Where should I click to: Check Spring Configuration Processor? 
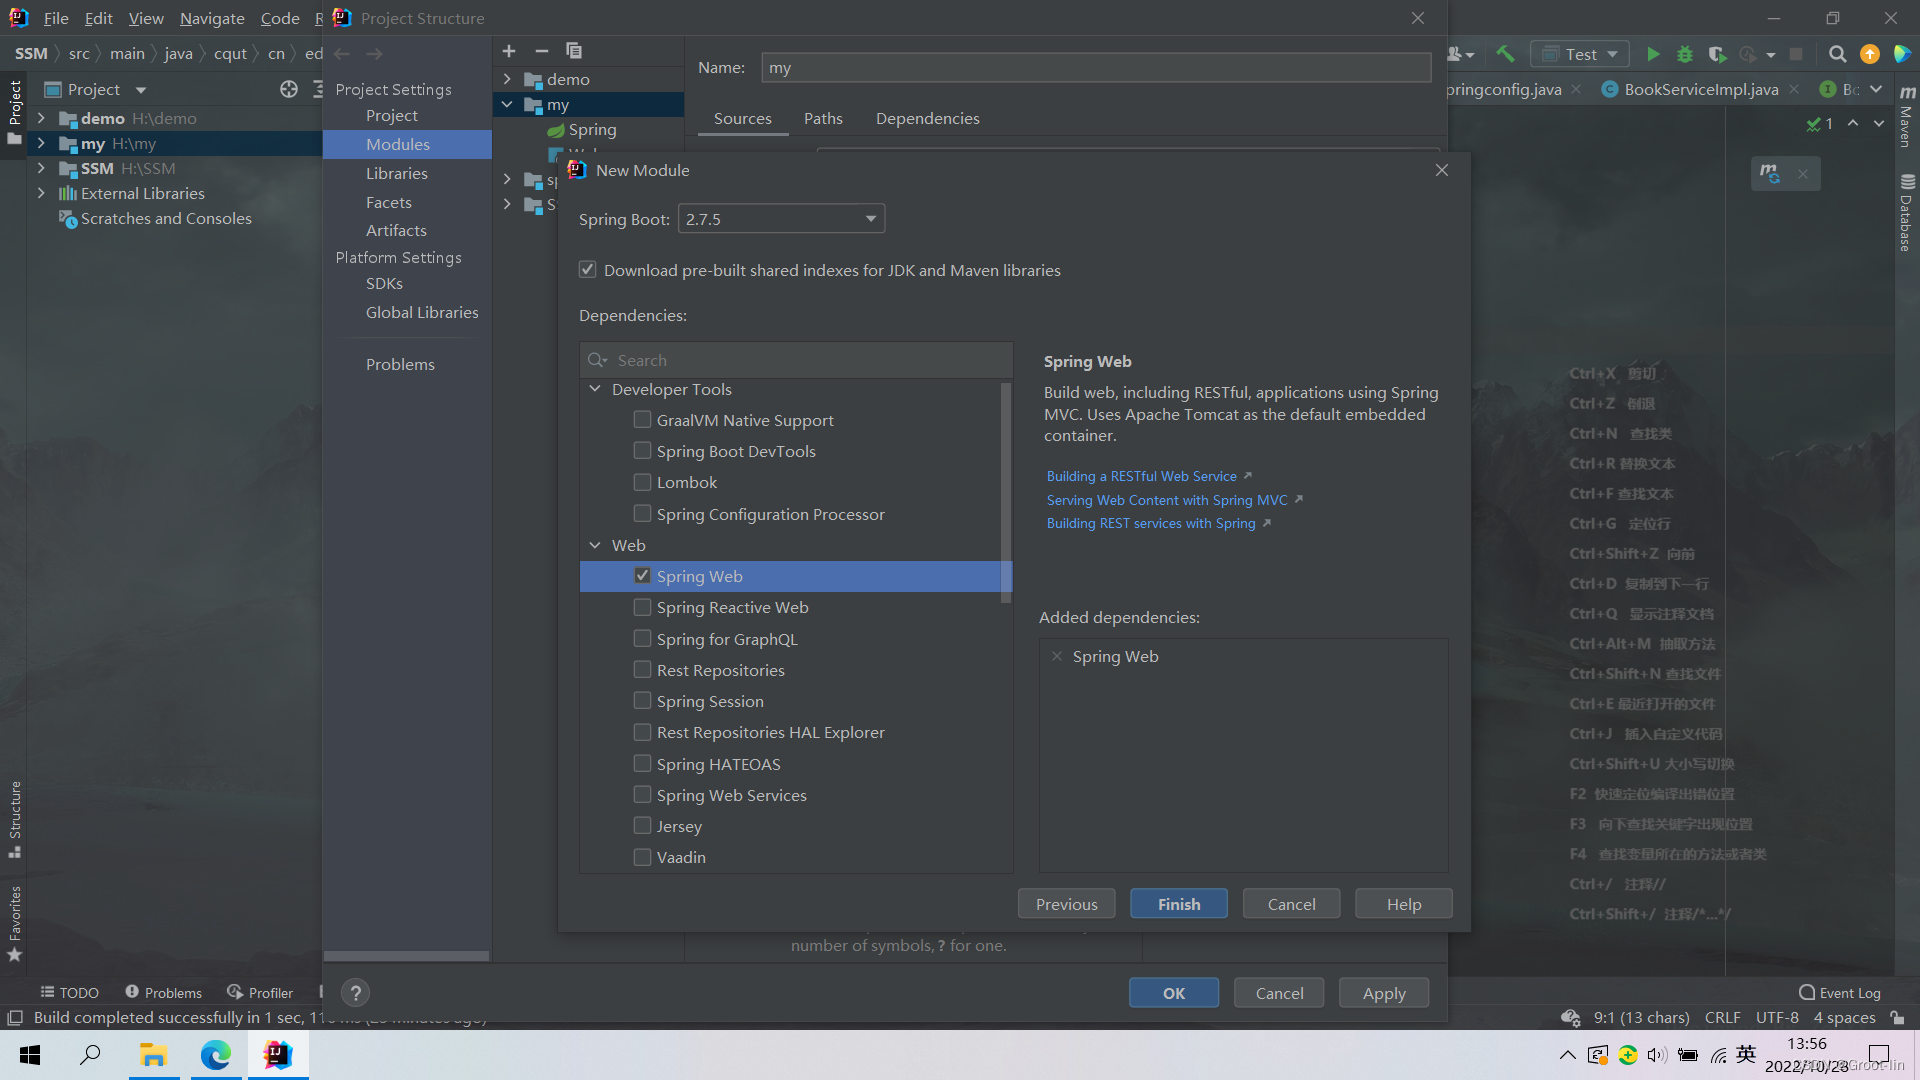(642, 514)
